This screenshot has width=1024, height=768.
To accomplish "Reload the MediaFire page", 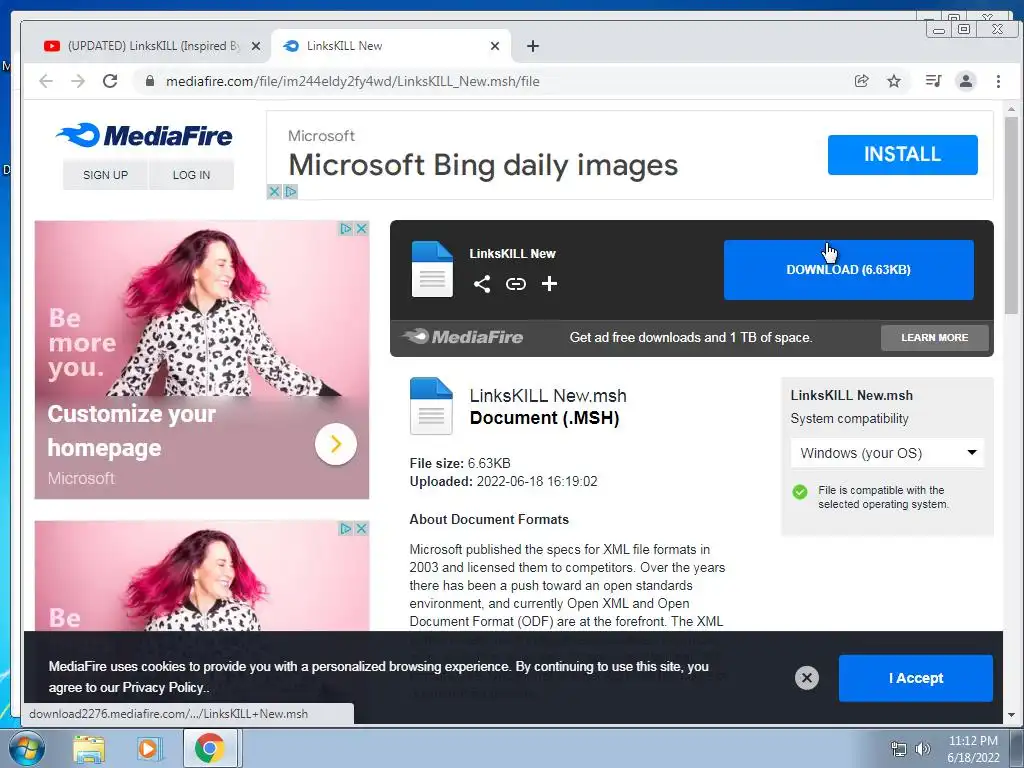I will click(110, 81).
